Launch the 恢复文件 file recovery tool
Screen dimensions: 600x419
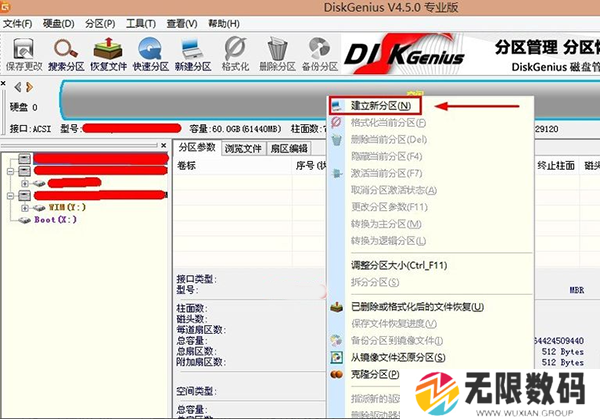tap(108, 54)
